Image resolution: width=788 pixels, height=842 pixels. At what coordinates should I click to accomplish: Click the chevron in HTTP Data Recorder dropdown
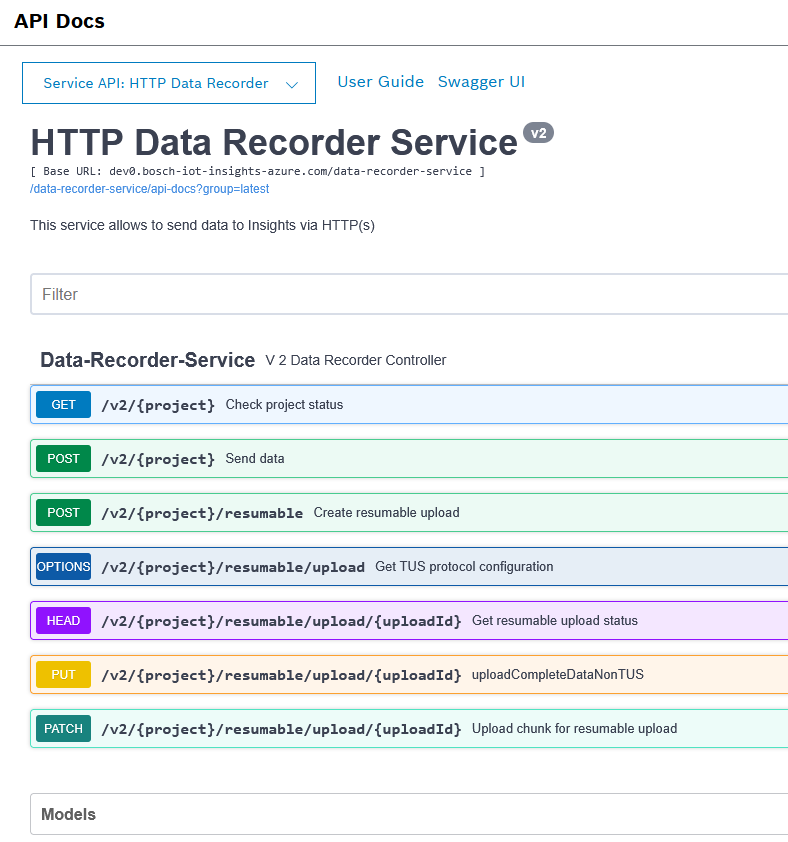click(x=292, y=85)
